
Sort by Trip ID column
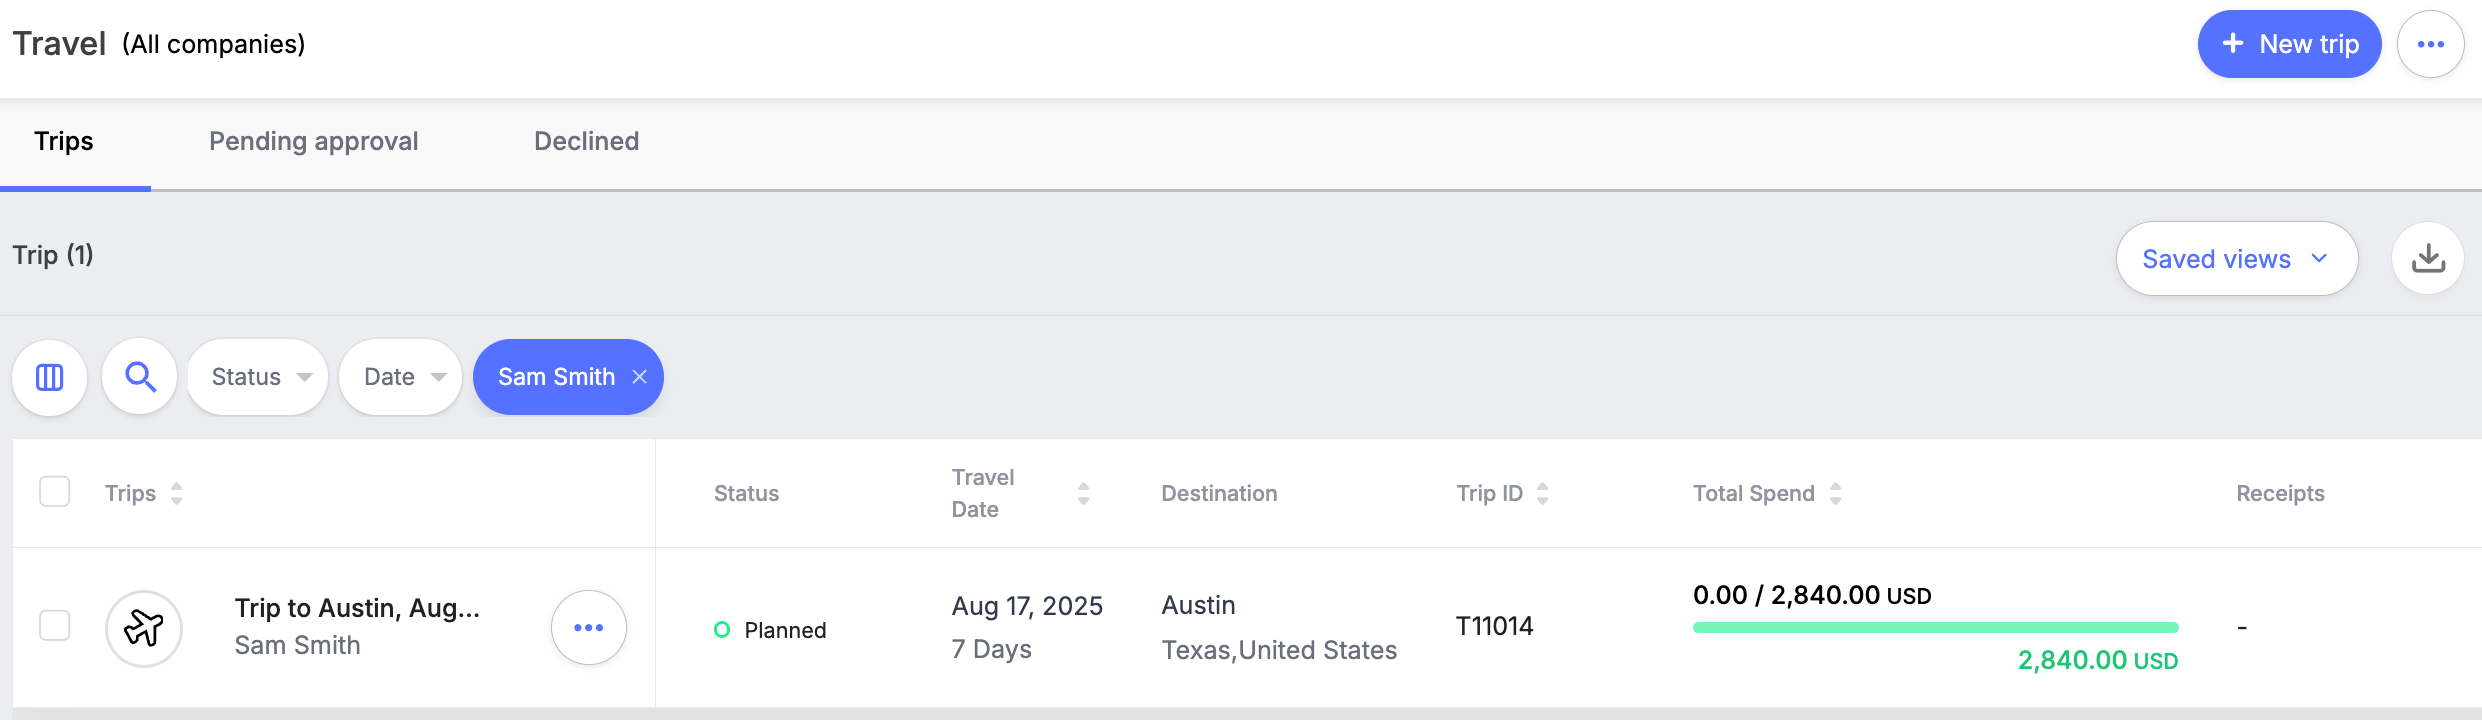coord(1543,493)
